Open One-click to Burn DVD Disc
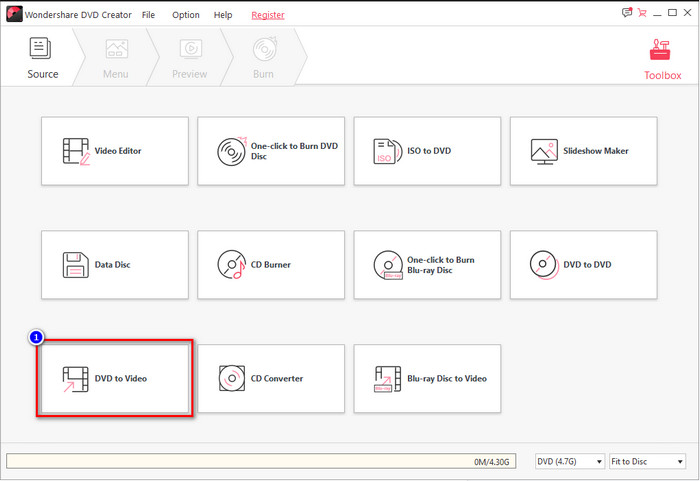700x481 pixels. [x=271, y=151]
